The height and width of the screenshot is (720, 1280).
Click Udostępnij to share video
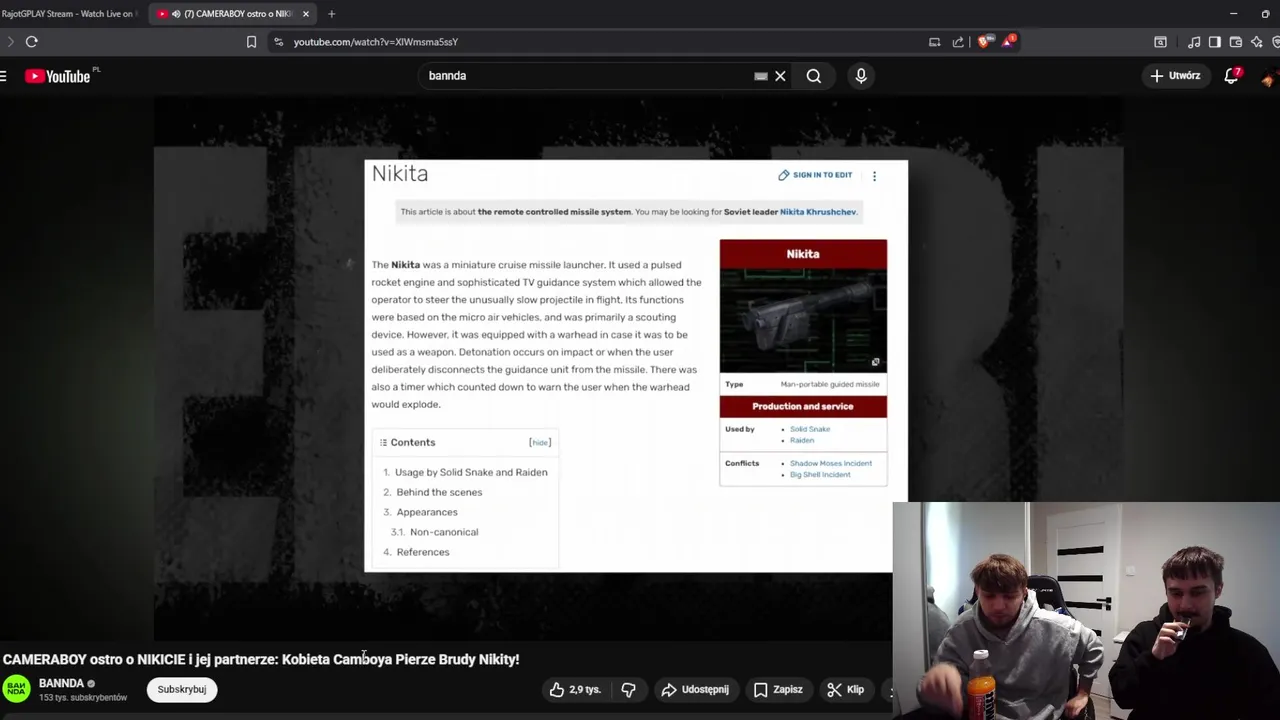click(x=694, y=689)
